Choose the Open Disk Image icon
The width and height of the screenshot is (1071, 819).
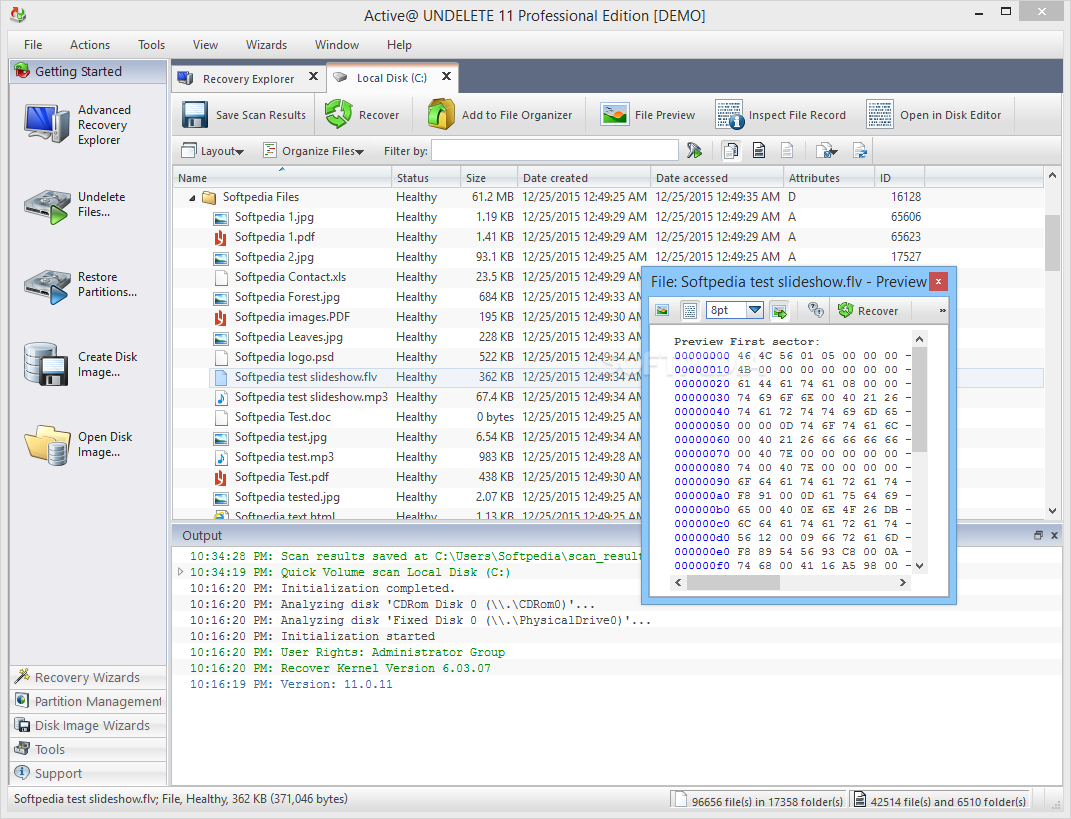click(46, 445)
